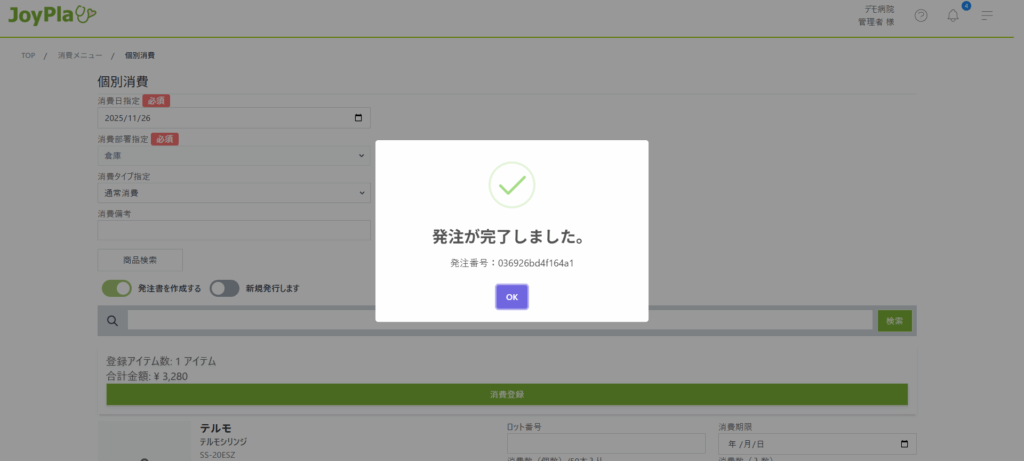Navigate to 消費メニュー breadcrumb

click(x=79, y=55)
